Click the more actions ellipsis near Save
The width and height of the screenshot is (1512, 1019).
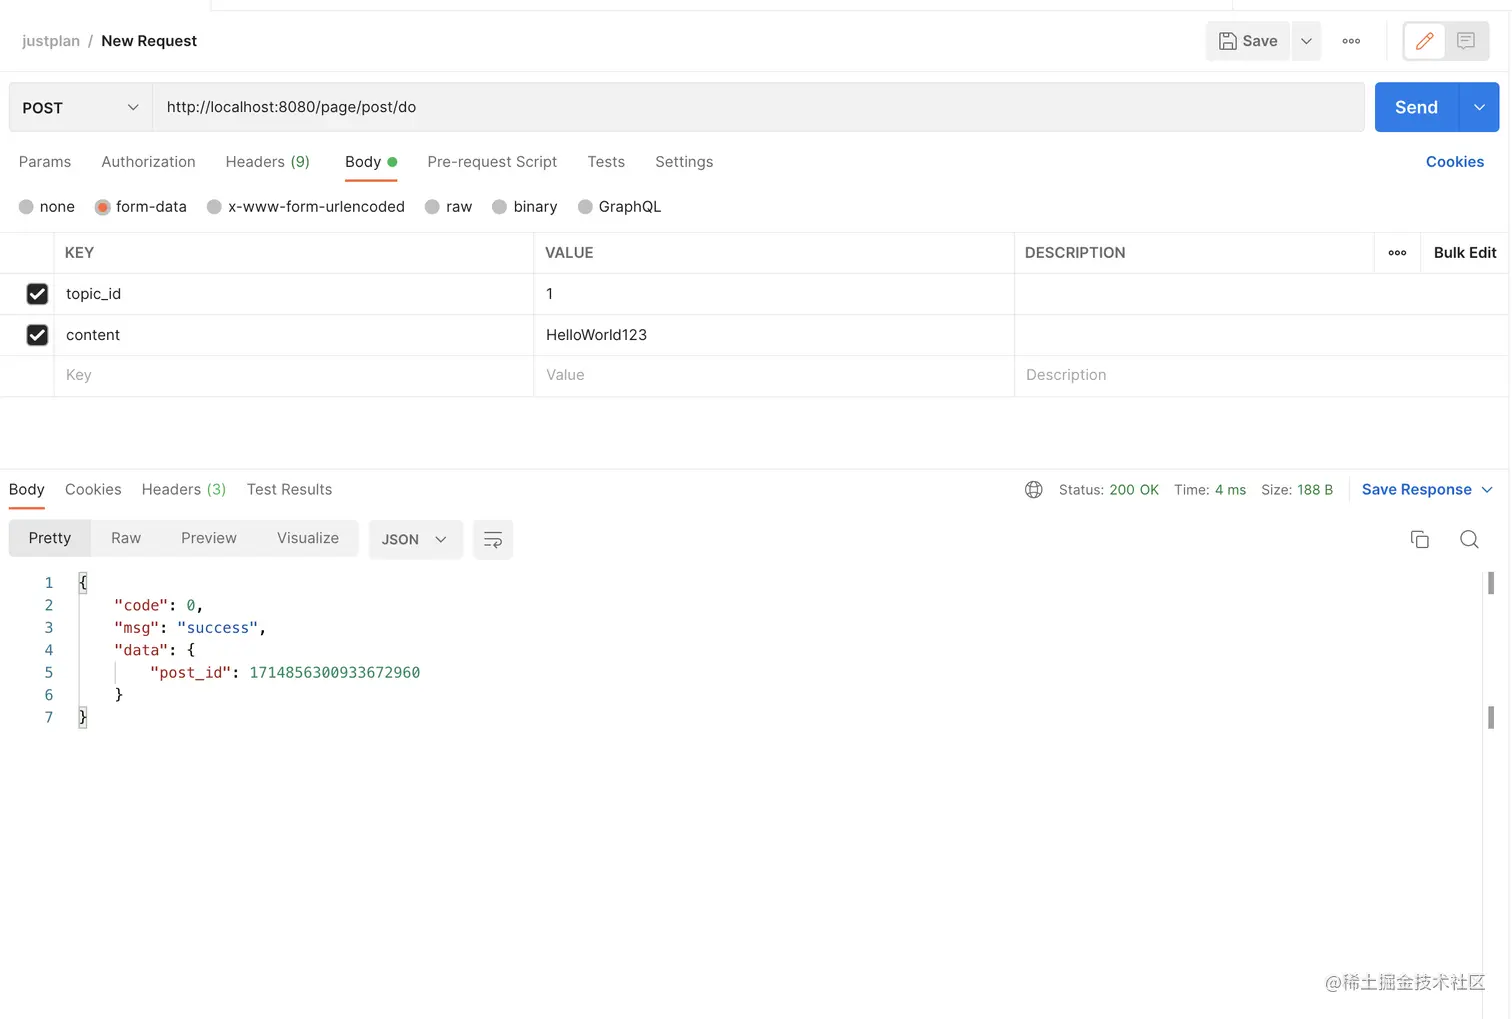(1351, 41)
